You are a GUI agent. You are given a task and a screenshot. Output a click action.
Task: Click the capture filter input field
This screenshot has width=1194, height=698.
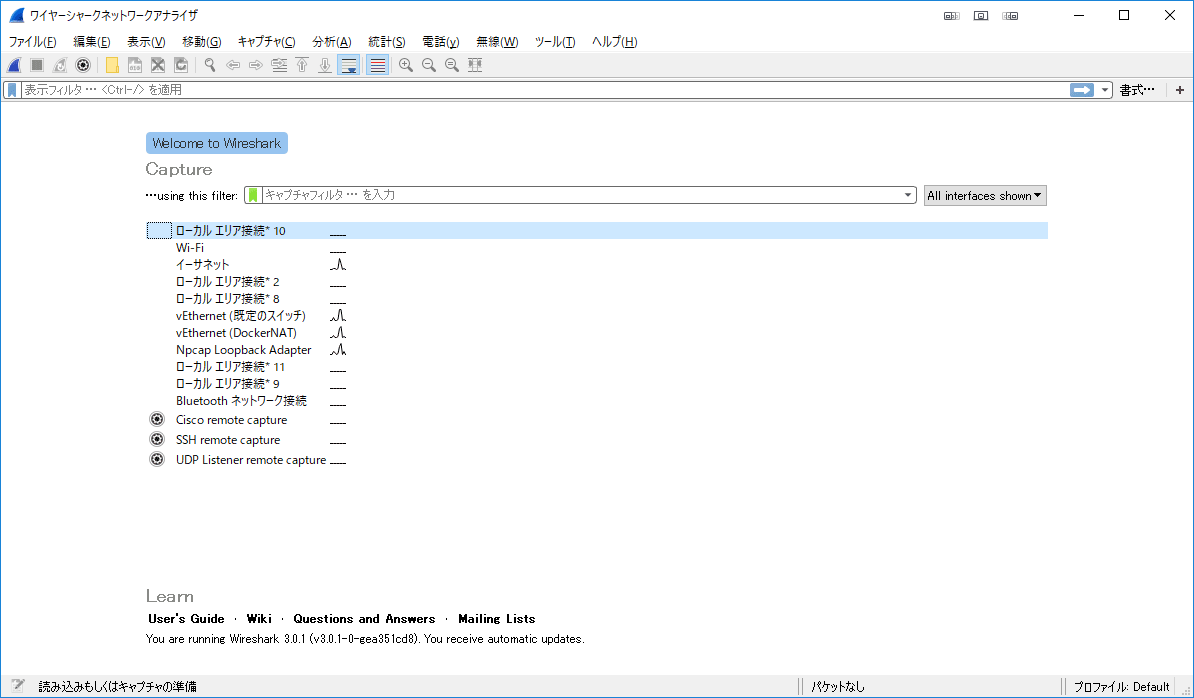coord(582,195)
